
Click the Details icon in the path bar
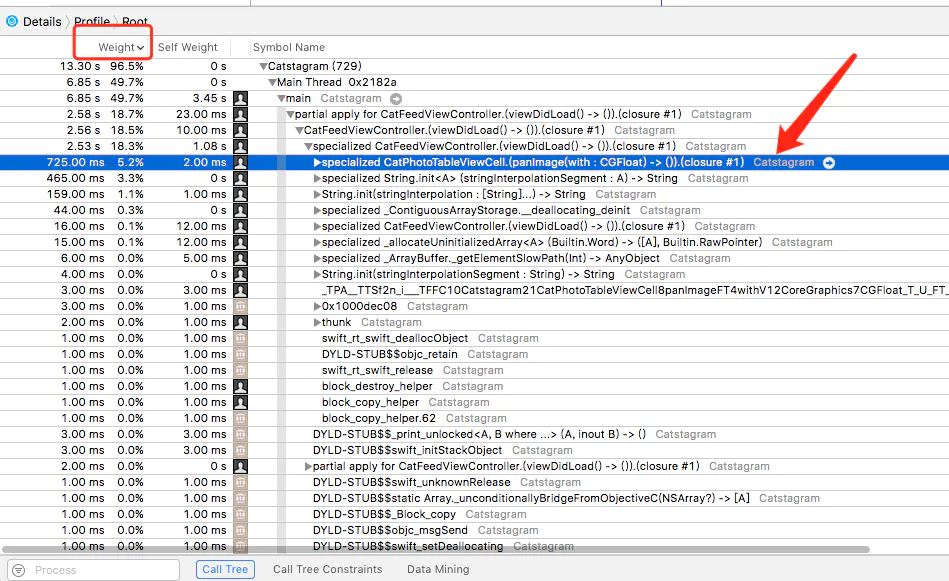pyautogui.click(x=11, y=22)
